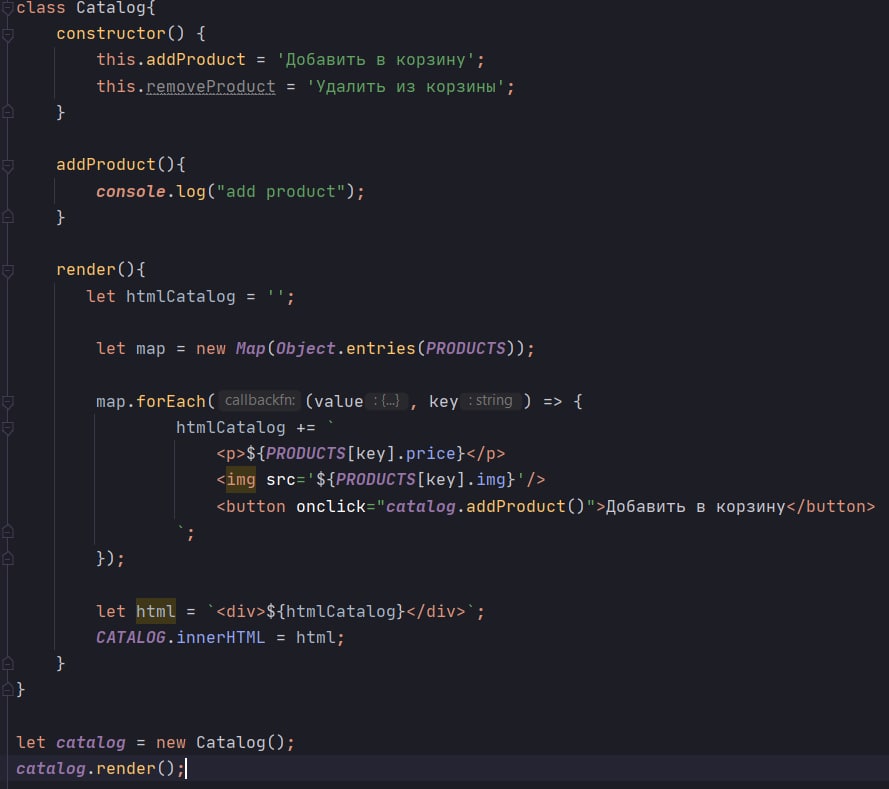The width and height of the screenshot is (889, 789).
Task: Collapse the constructor() code block
Action: pyautogui.click(x=7, y=35)
